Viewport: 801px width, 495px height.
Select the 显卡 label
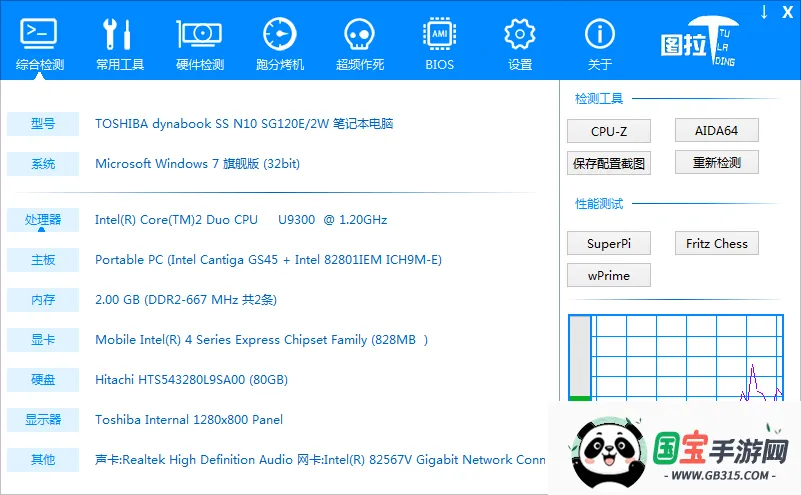click(x=43, y=340)
